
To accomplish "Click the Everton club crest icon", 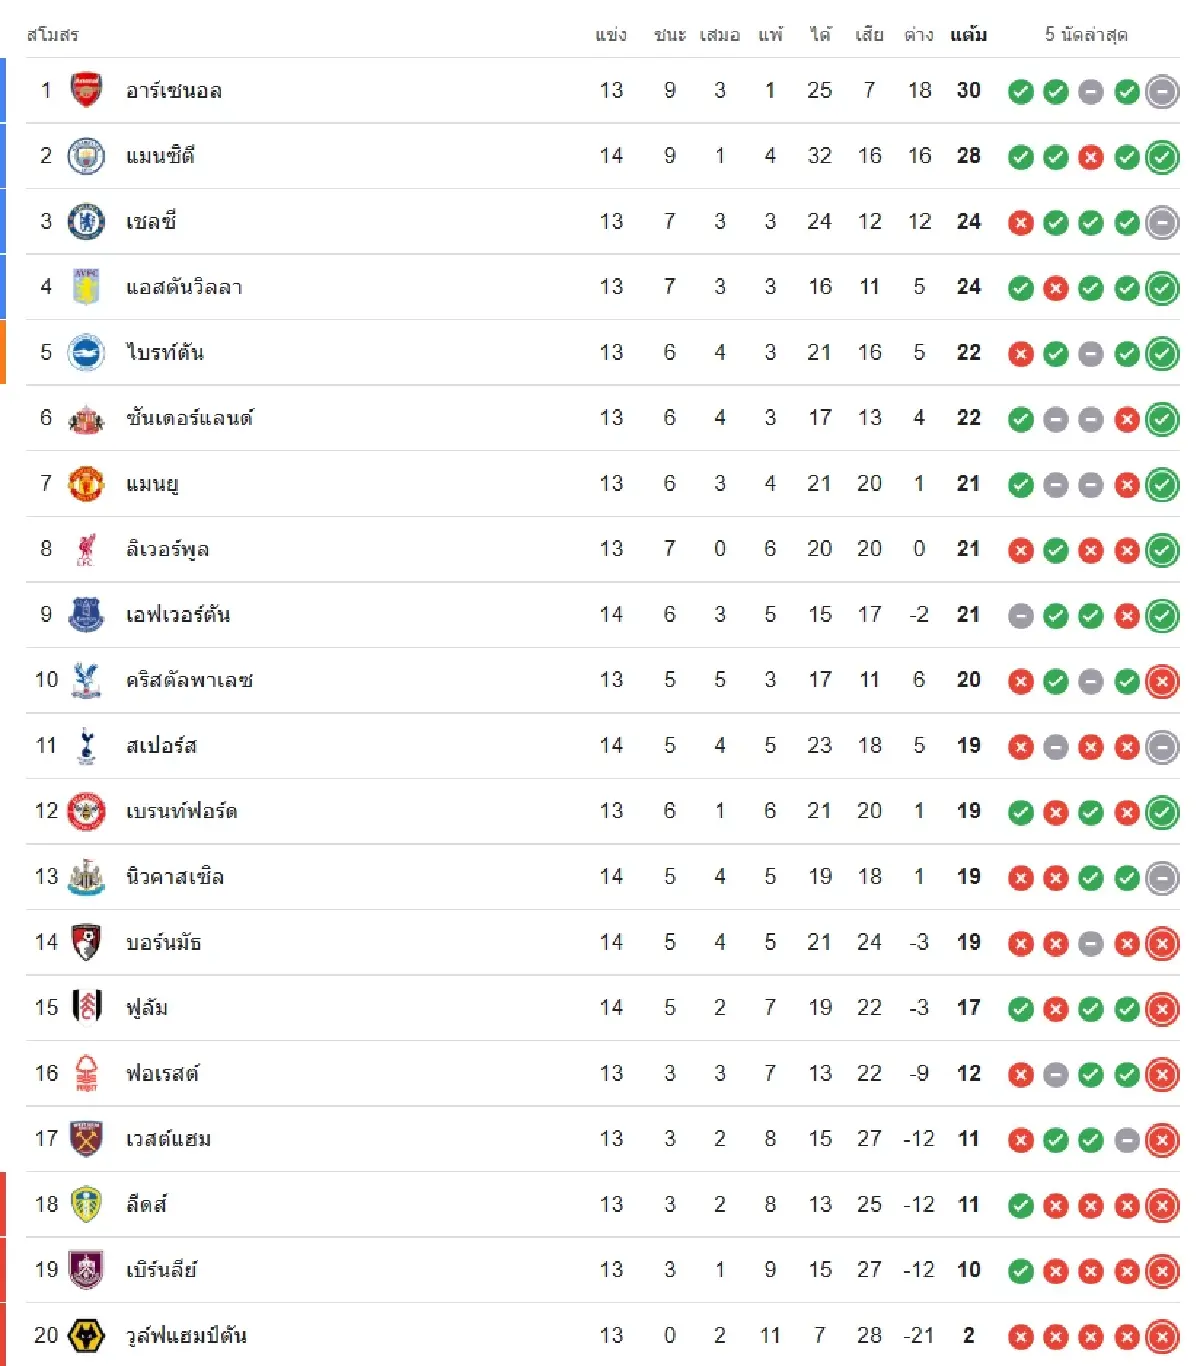I will (86, 615).
